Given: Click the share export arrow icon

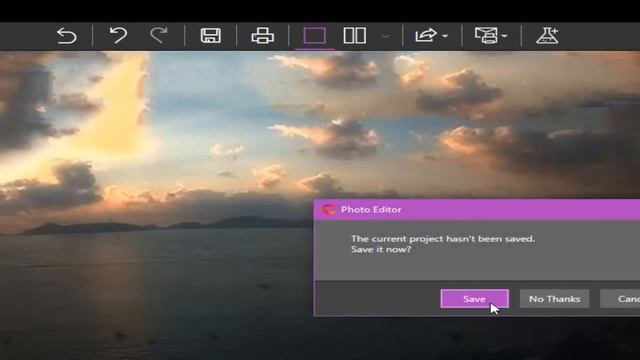Looking at the screenshot, I should pyautogui.click(x=426, y=36).
